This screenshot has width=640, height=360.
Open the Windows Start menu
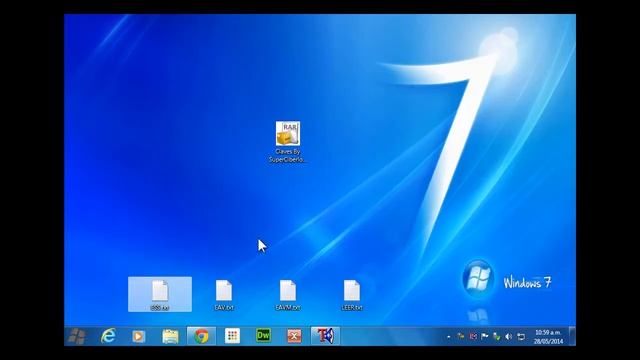(x=77, y=336)
